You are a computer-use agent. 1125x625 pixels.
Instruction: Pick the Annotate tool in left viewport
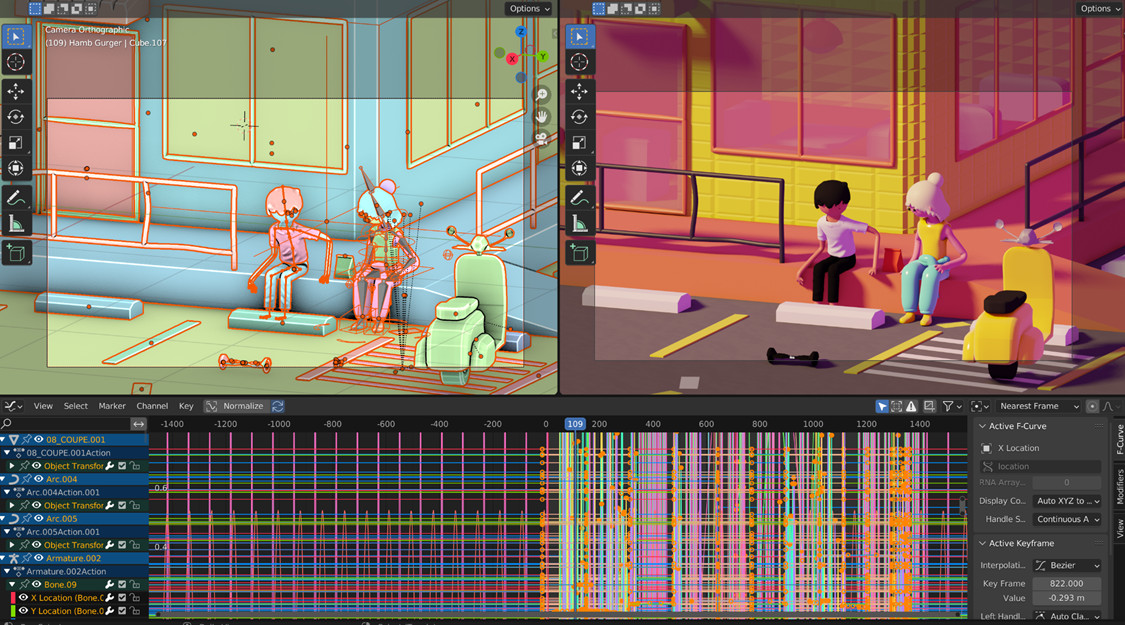coord(16,198)
